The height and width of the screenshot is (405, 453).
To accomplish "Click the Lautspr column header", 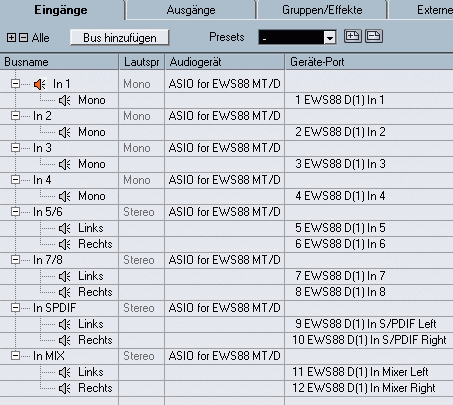I will (x=142, y=62).
